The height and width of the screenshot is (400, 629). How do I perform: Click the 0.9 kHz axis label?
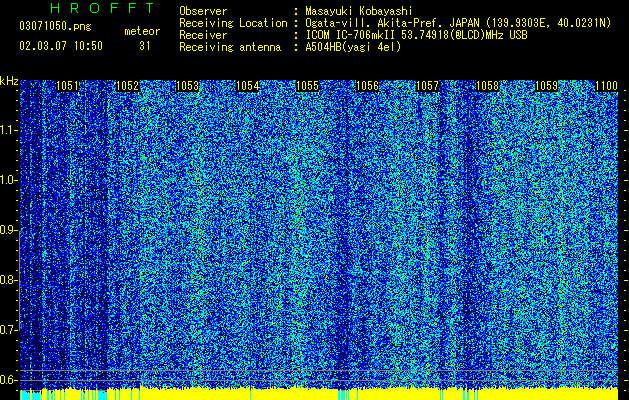(x=8, y=230)
